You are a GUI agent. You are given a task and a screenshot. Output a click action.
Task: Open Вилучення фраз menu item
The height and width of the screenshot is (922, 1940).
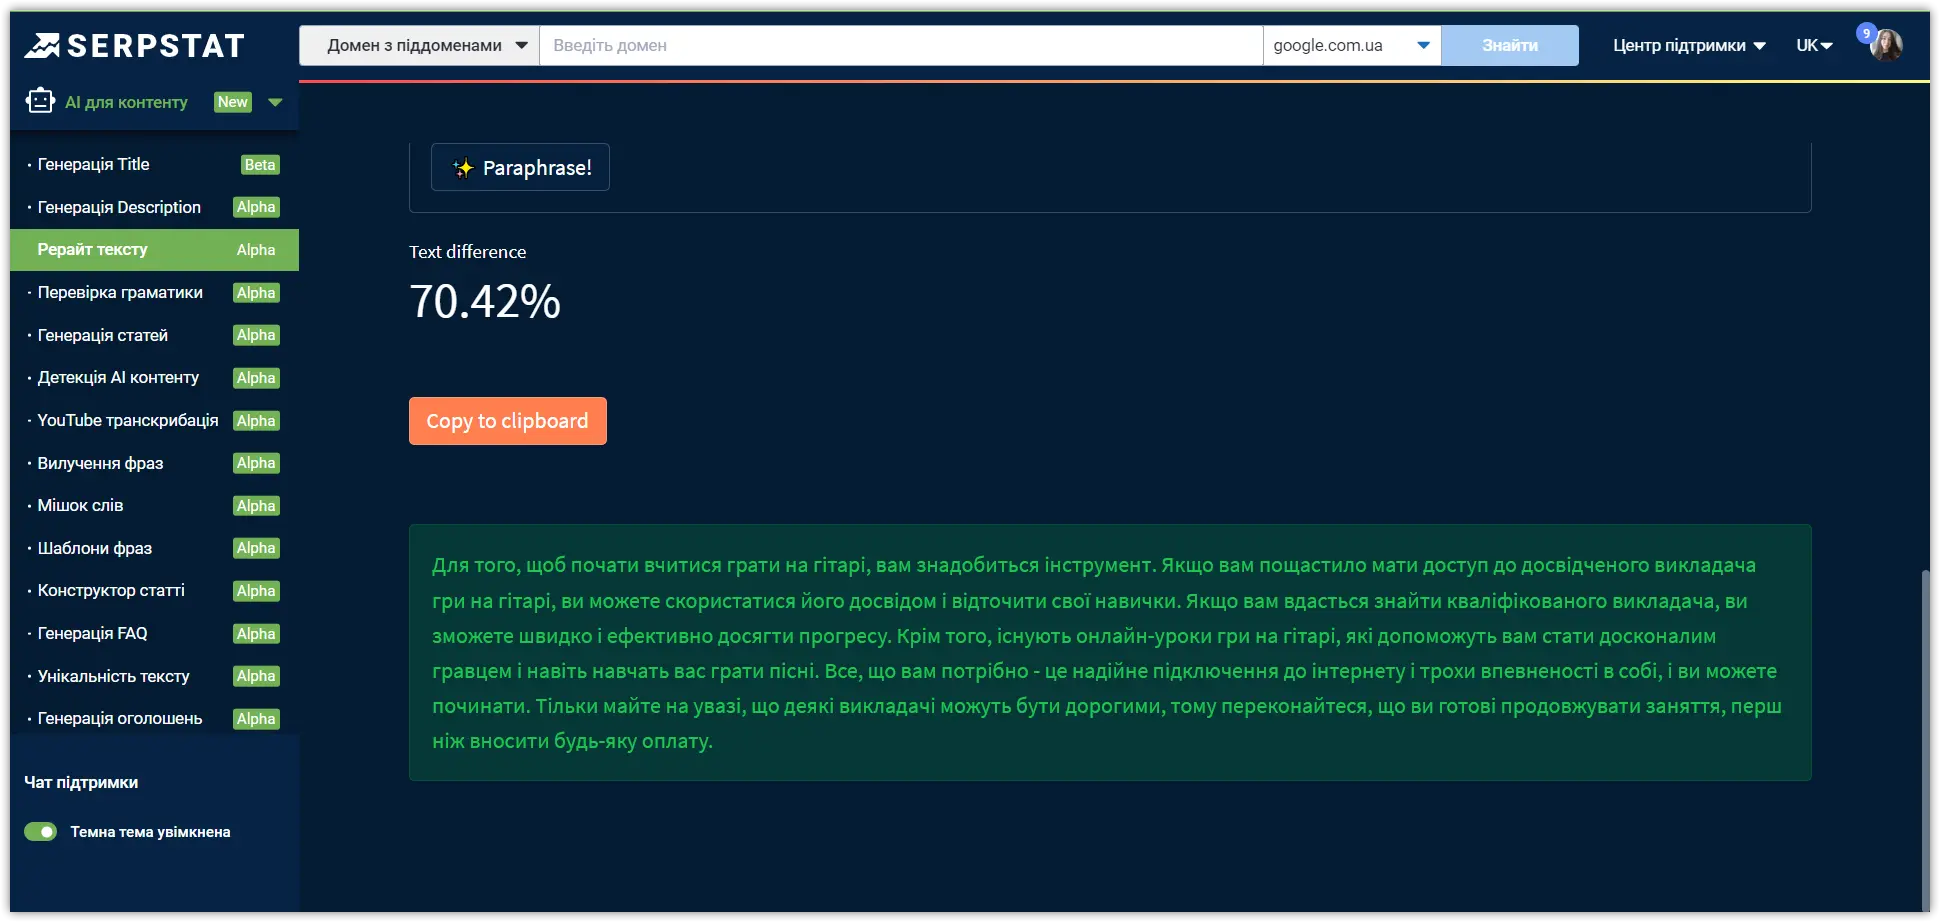pos(154,463)
